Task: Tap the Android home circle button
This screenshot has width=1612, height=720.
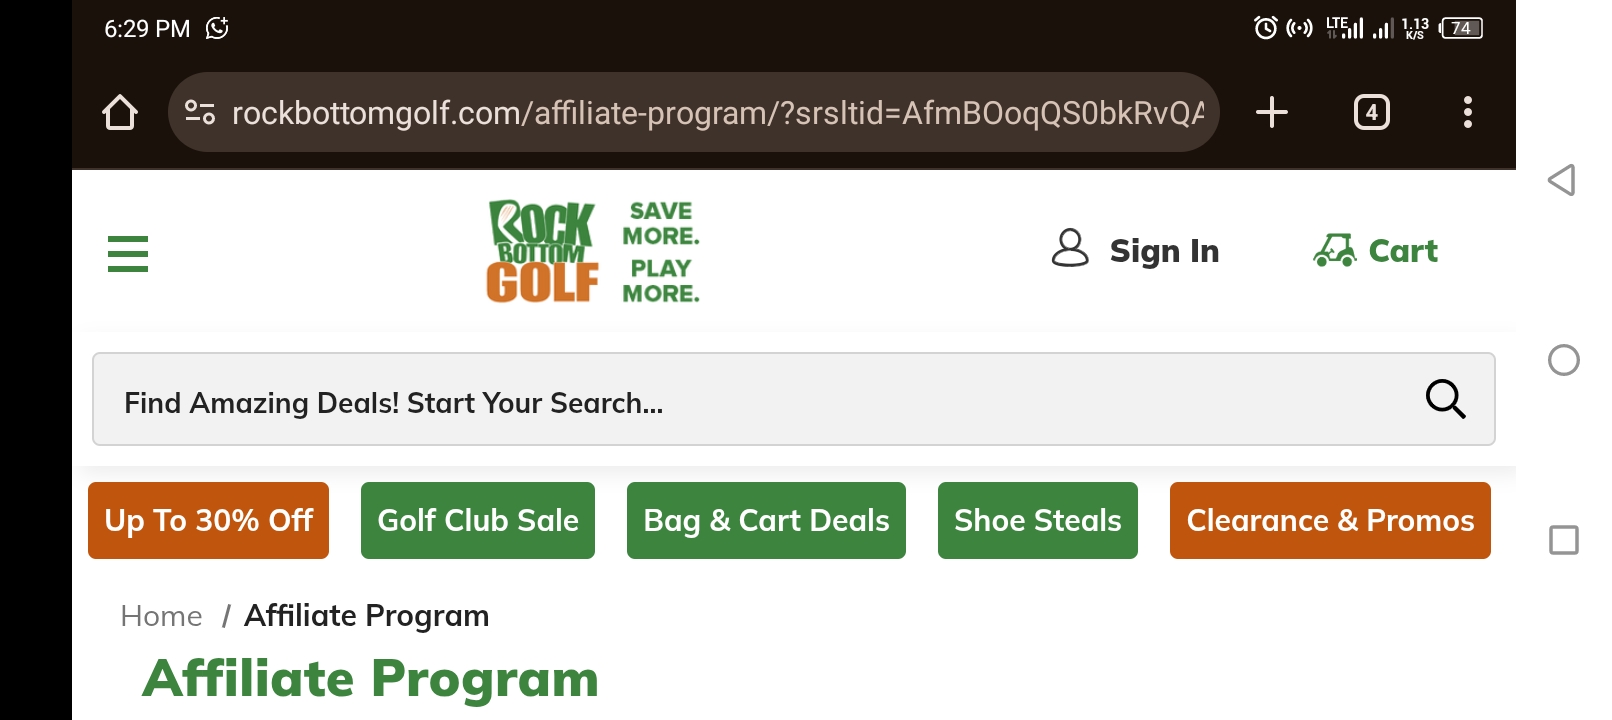Action: click(1563, 360)
